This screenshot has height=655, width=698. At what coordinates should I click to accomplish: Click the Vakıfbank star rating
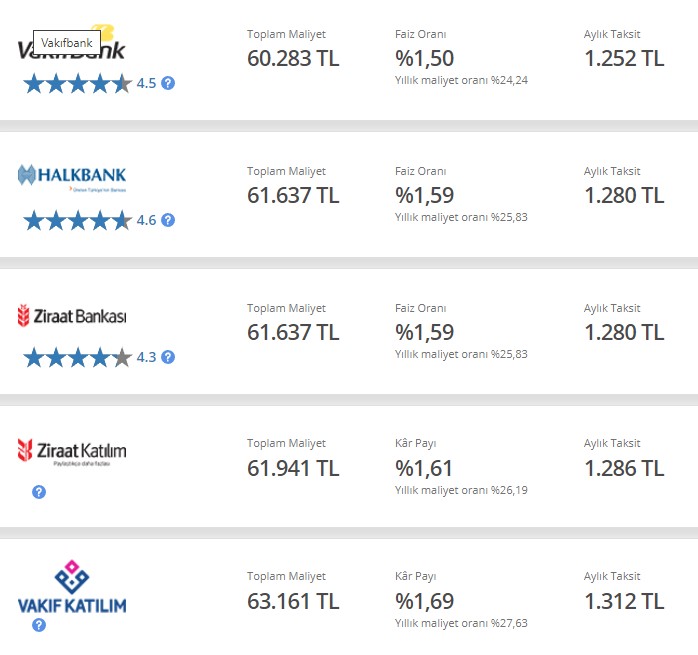click(x=78, y=83)
